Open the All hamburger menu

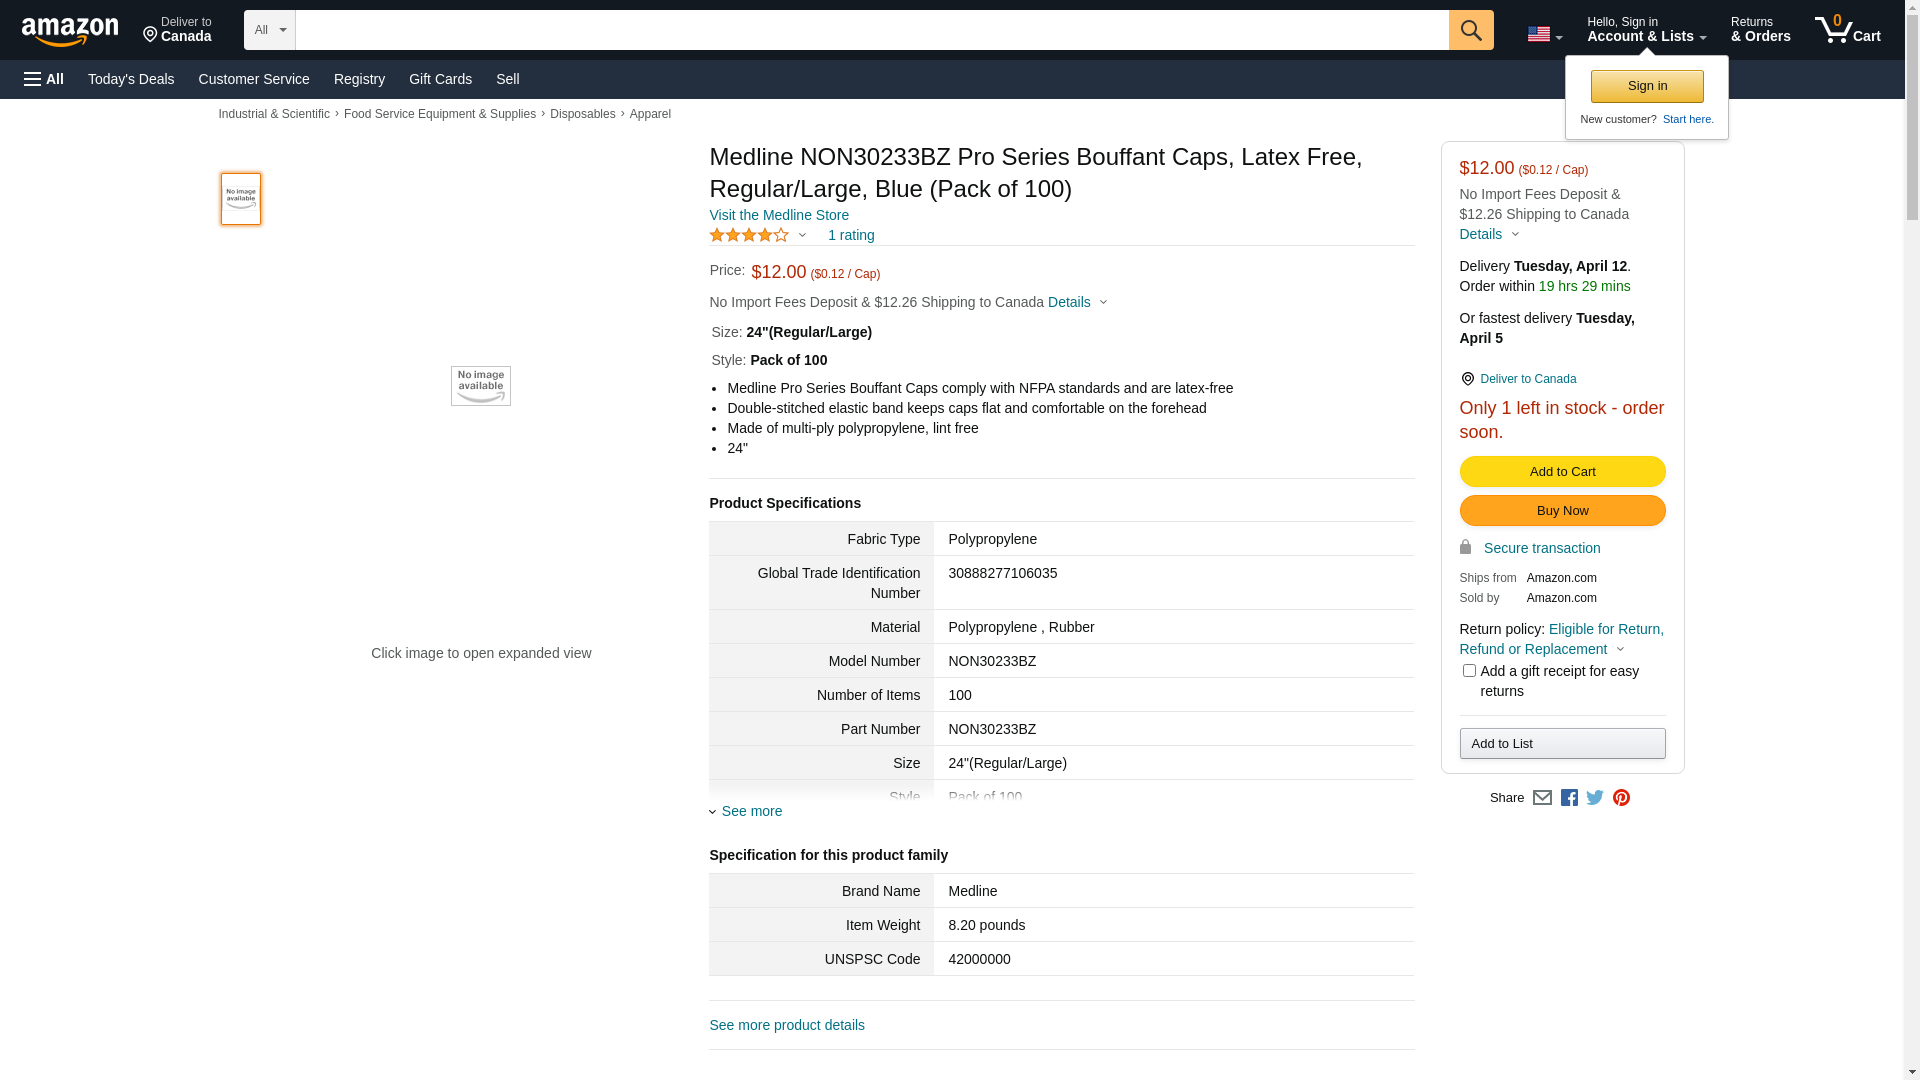(x=44, y=79)
